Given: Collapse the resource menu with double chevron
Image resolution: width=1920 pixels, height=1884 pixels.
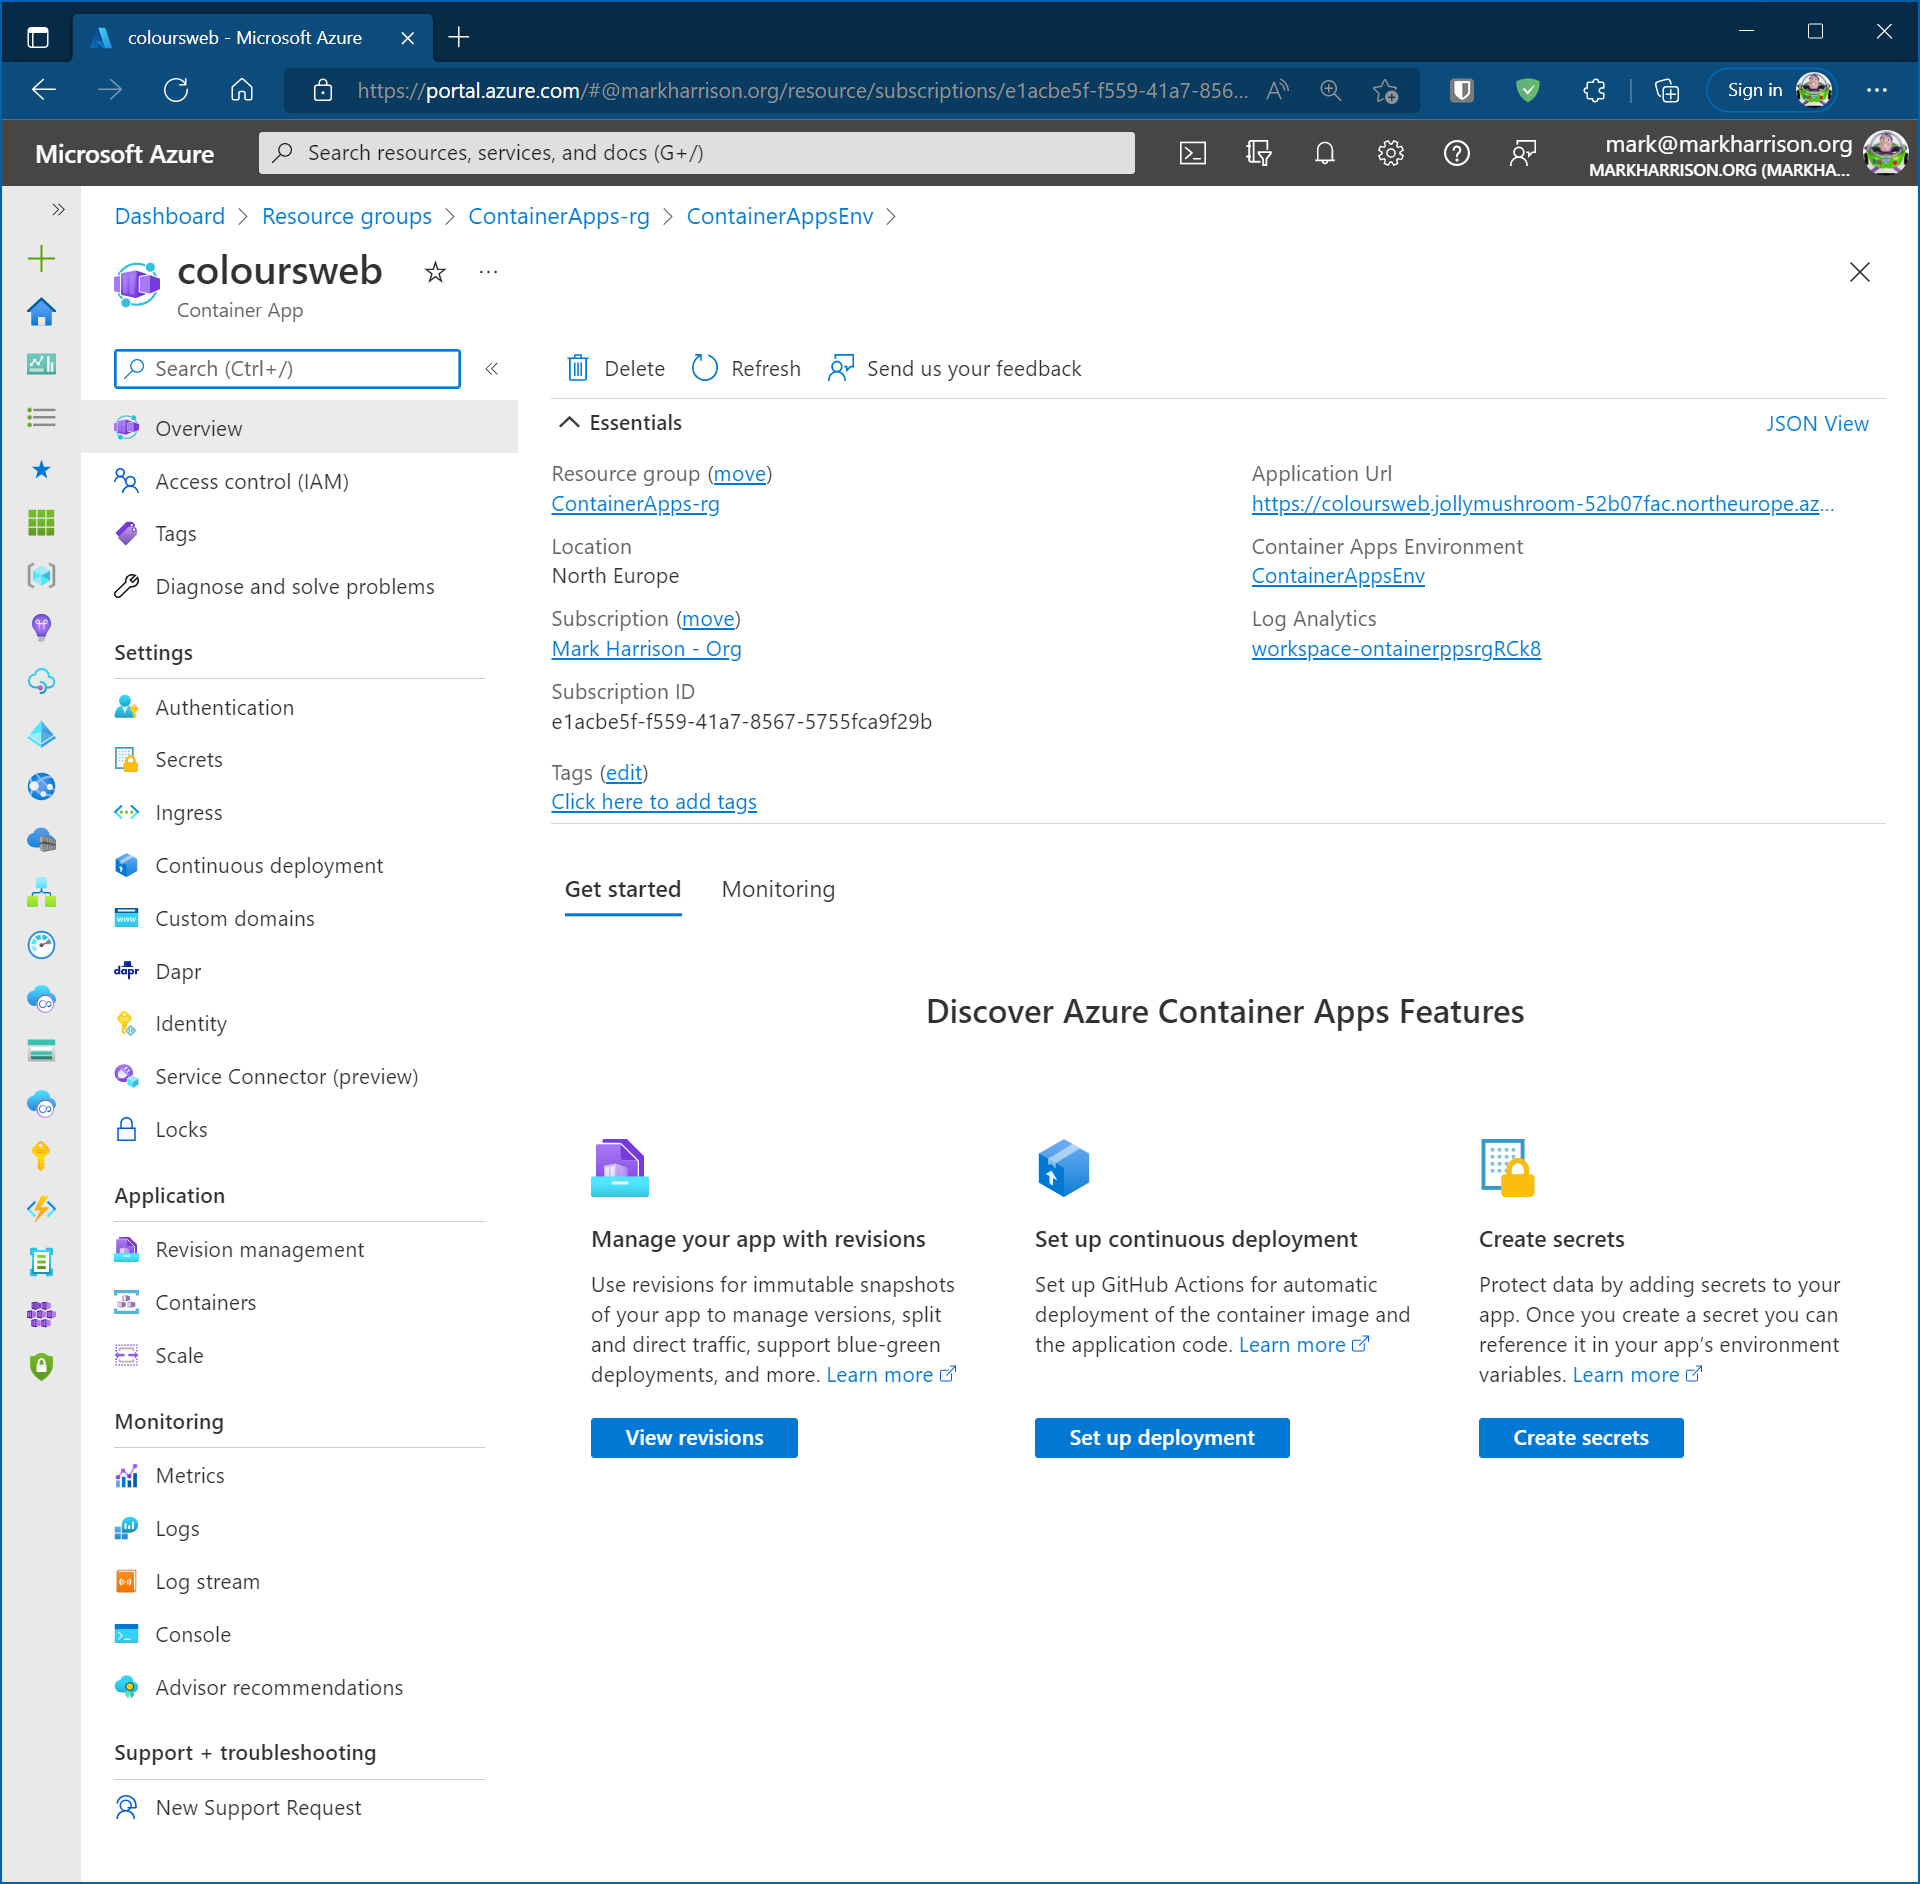Looking at the screenshot, I should [492, 368].
